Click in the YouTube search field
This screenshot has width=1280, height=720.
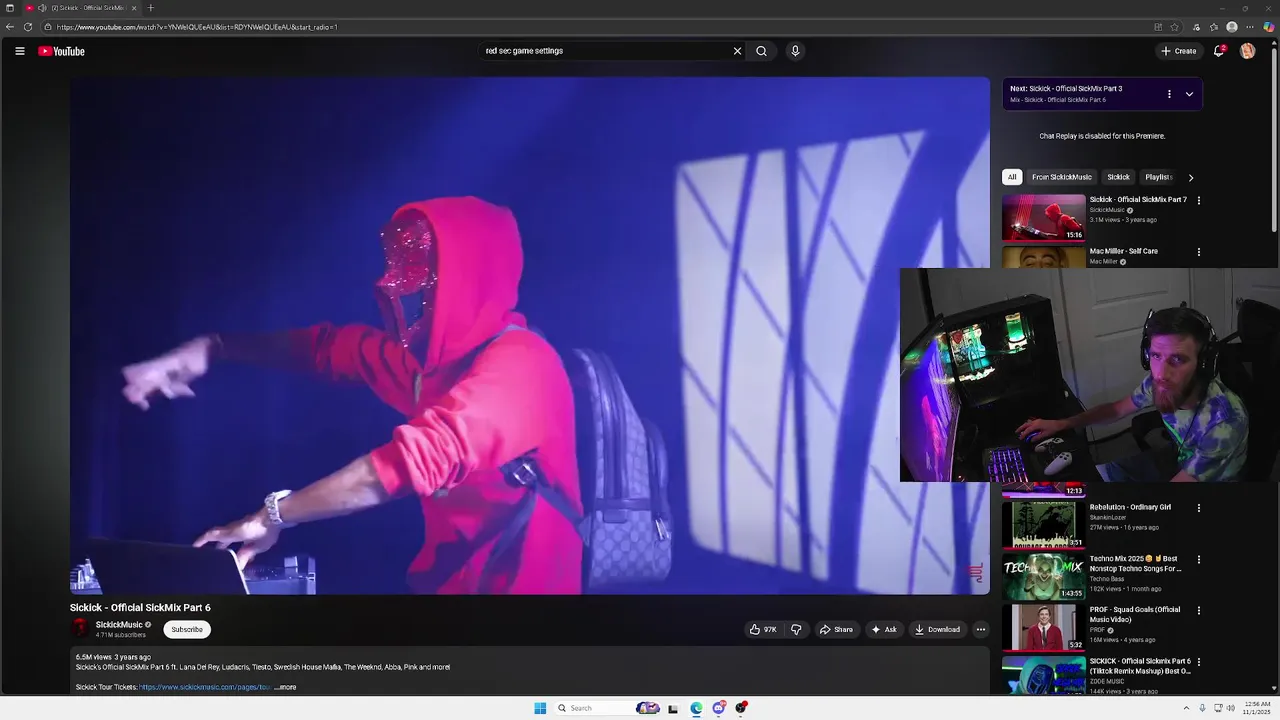pos(604,51)
